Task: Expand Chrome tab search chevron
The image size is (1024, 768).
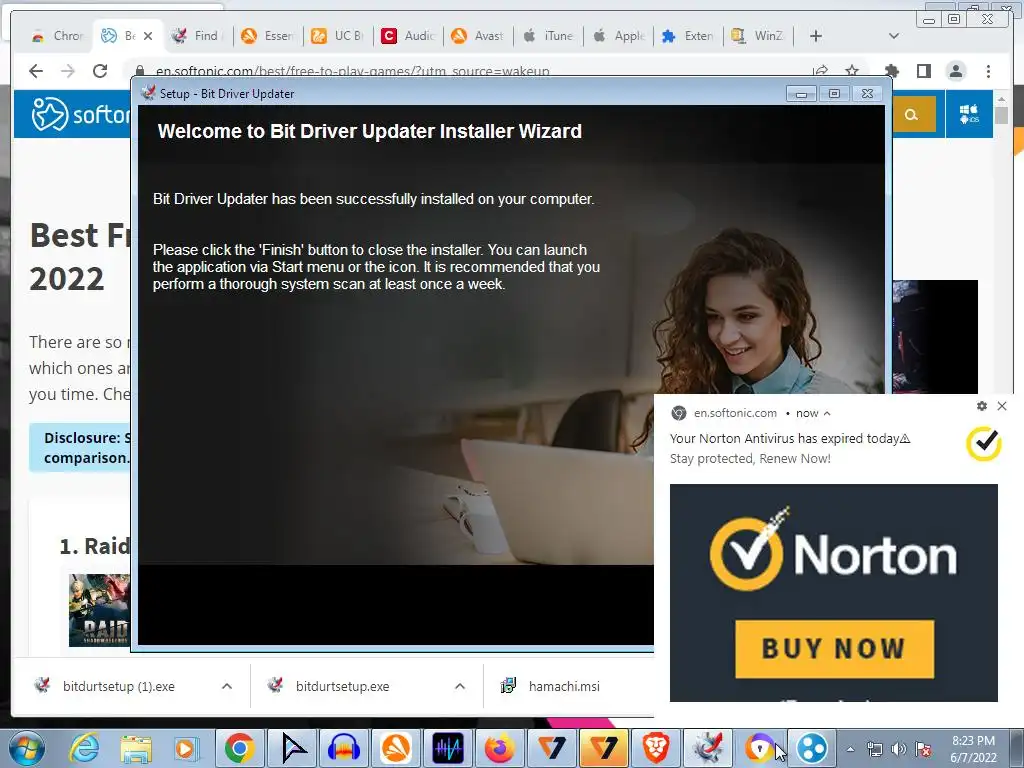Action: tap(894, 36)
